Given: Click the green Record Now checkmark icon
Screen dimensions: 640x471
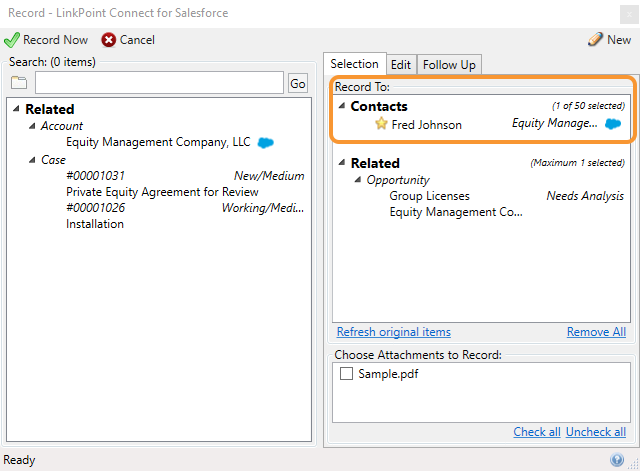Looking at the screenshot, I should (x=11, y=40).
